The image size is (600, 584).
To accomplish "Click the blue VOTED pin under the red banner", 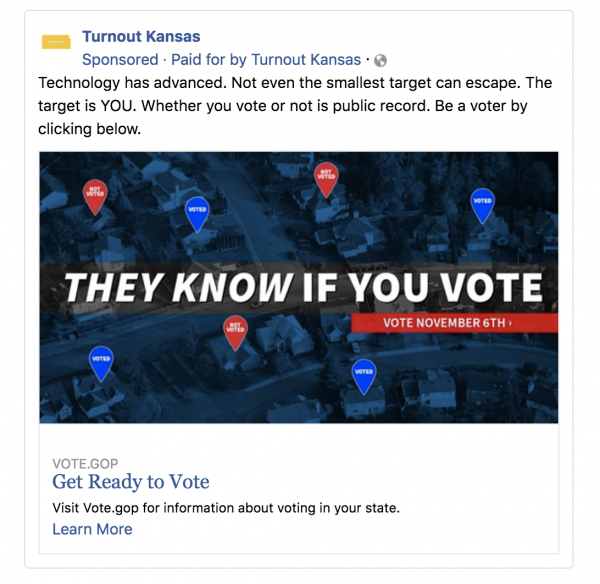I will click(x=364, y=375).
